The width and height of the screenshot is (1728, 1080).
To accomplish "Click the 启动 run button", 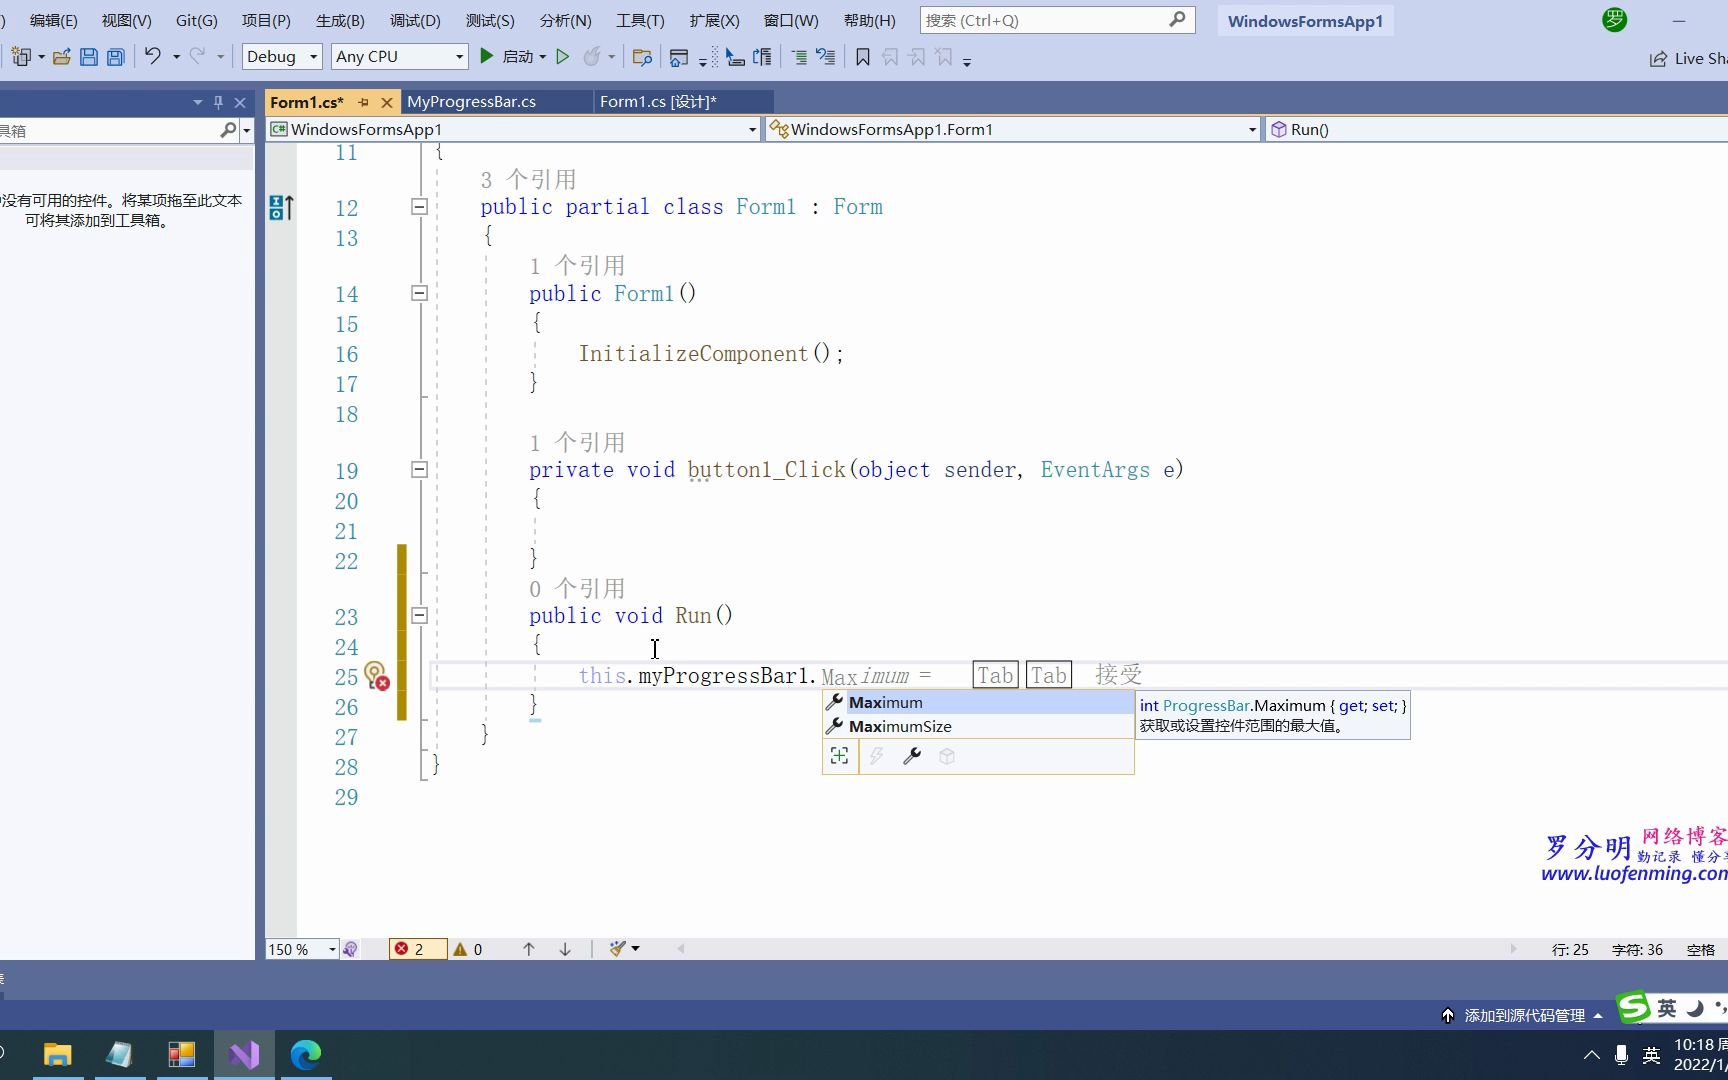I will pos(512,56).
